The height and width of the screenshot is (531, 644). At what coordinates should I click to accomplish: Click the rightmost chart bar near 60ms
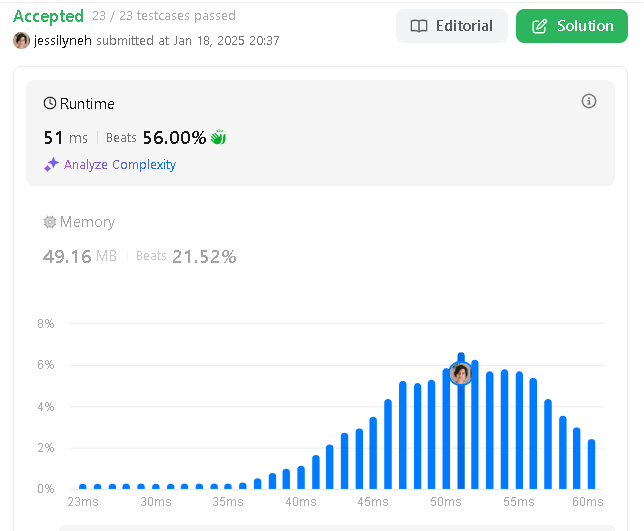[x=591, y=464]
